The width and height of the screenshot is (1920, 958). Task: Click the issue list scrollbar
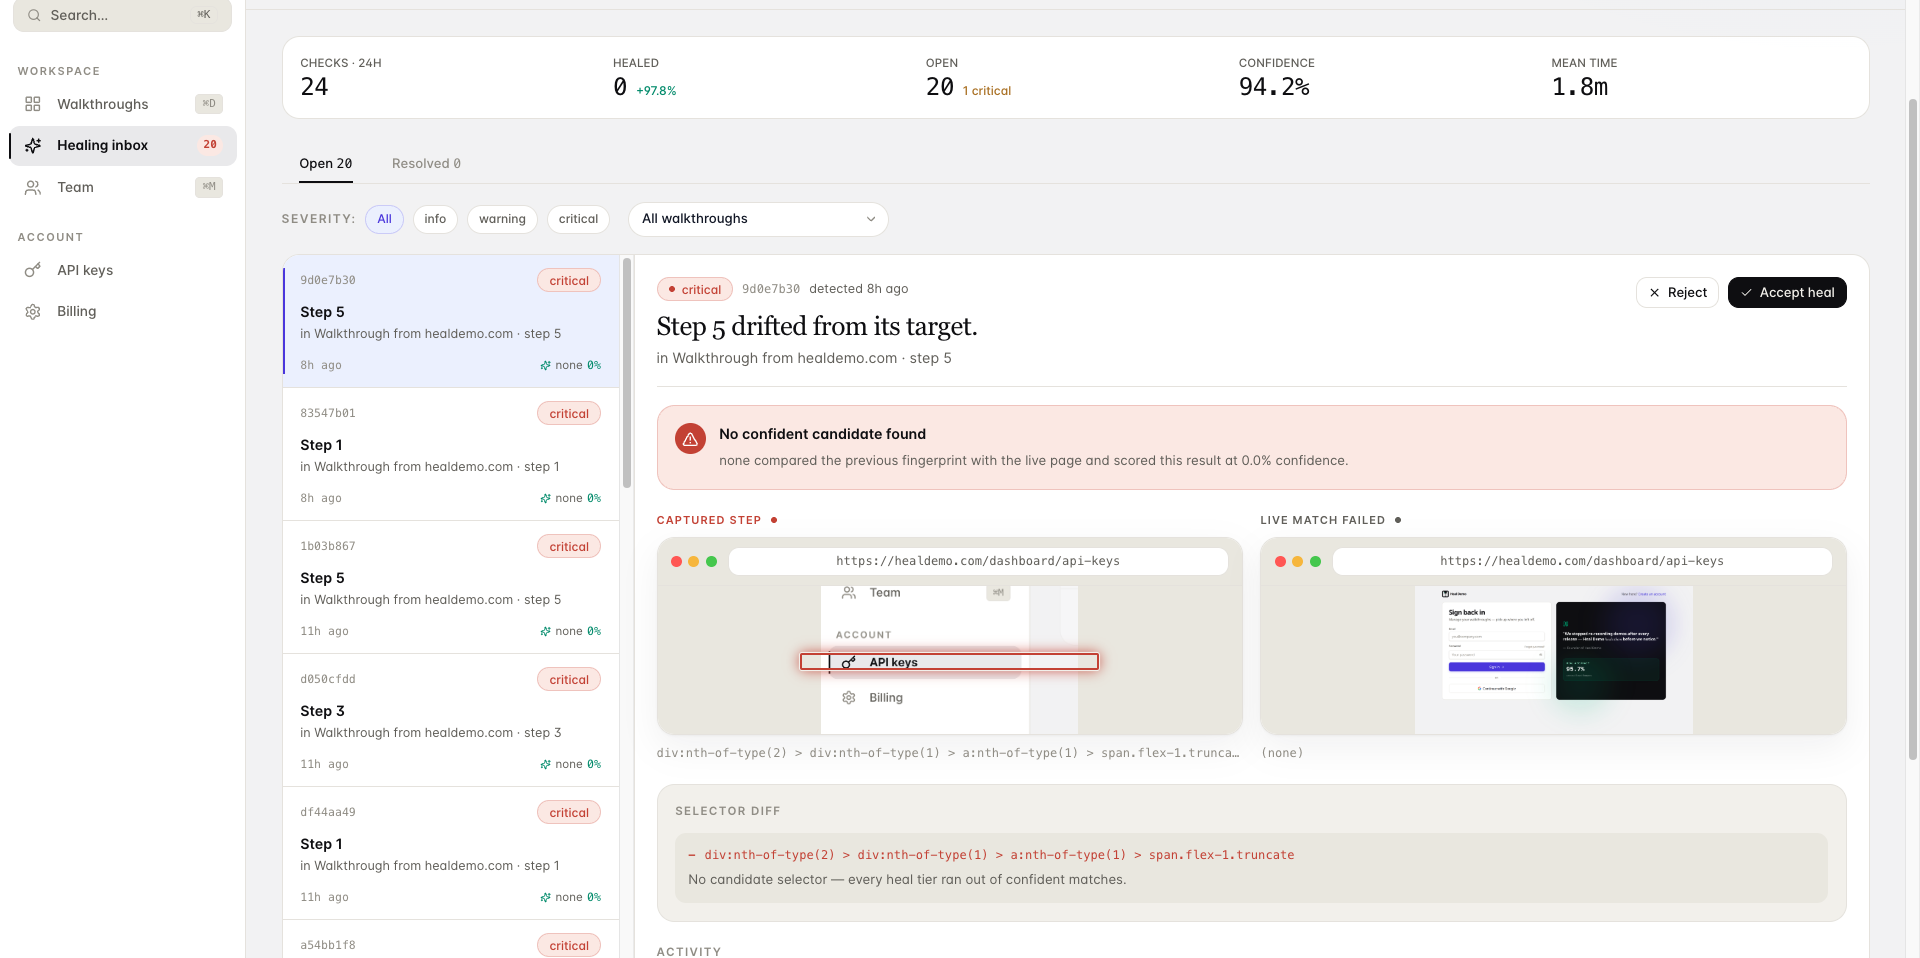pos(627,373)
